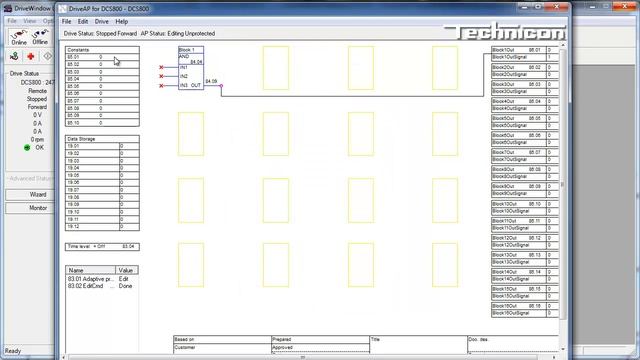Screen dimensions: 640x360
Task: Click the red X on input IN3
Action: [x=161, y=86]
